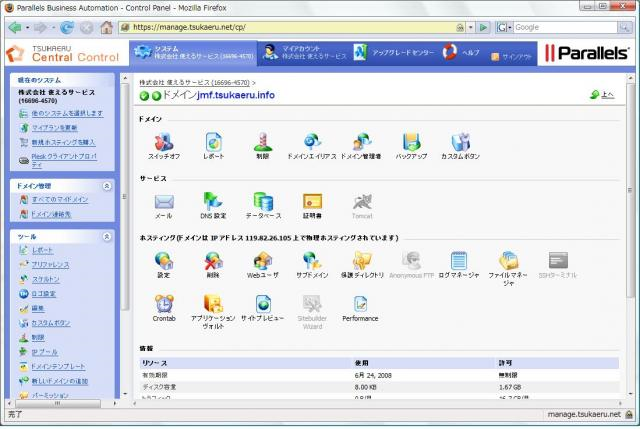This screenshot has height=429, width=640.
Task: Click ドメイン連絡先 sidebar link
Action: pos(51,214)
